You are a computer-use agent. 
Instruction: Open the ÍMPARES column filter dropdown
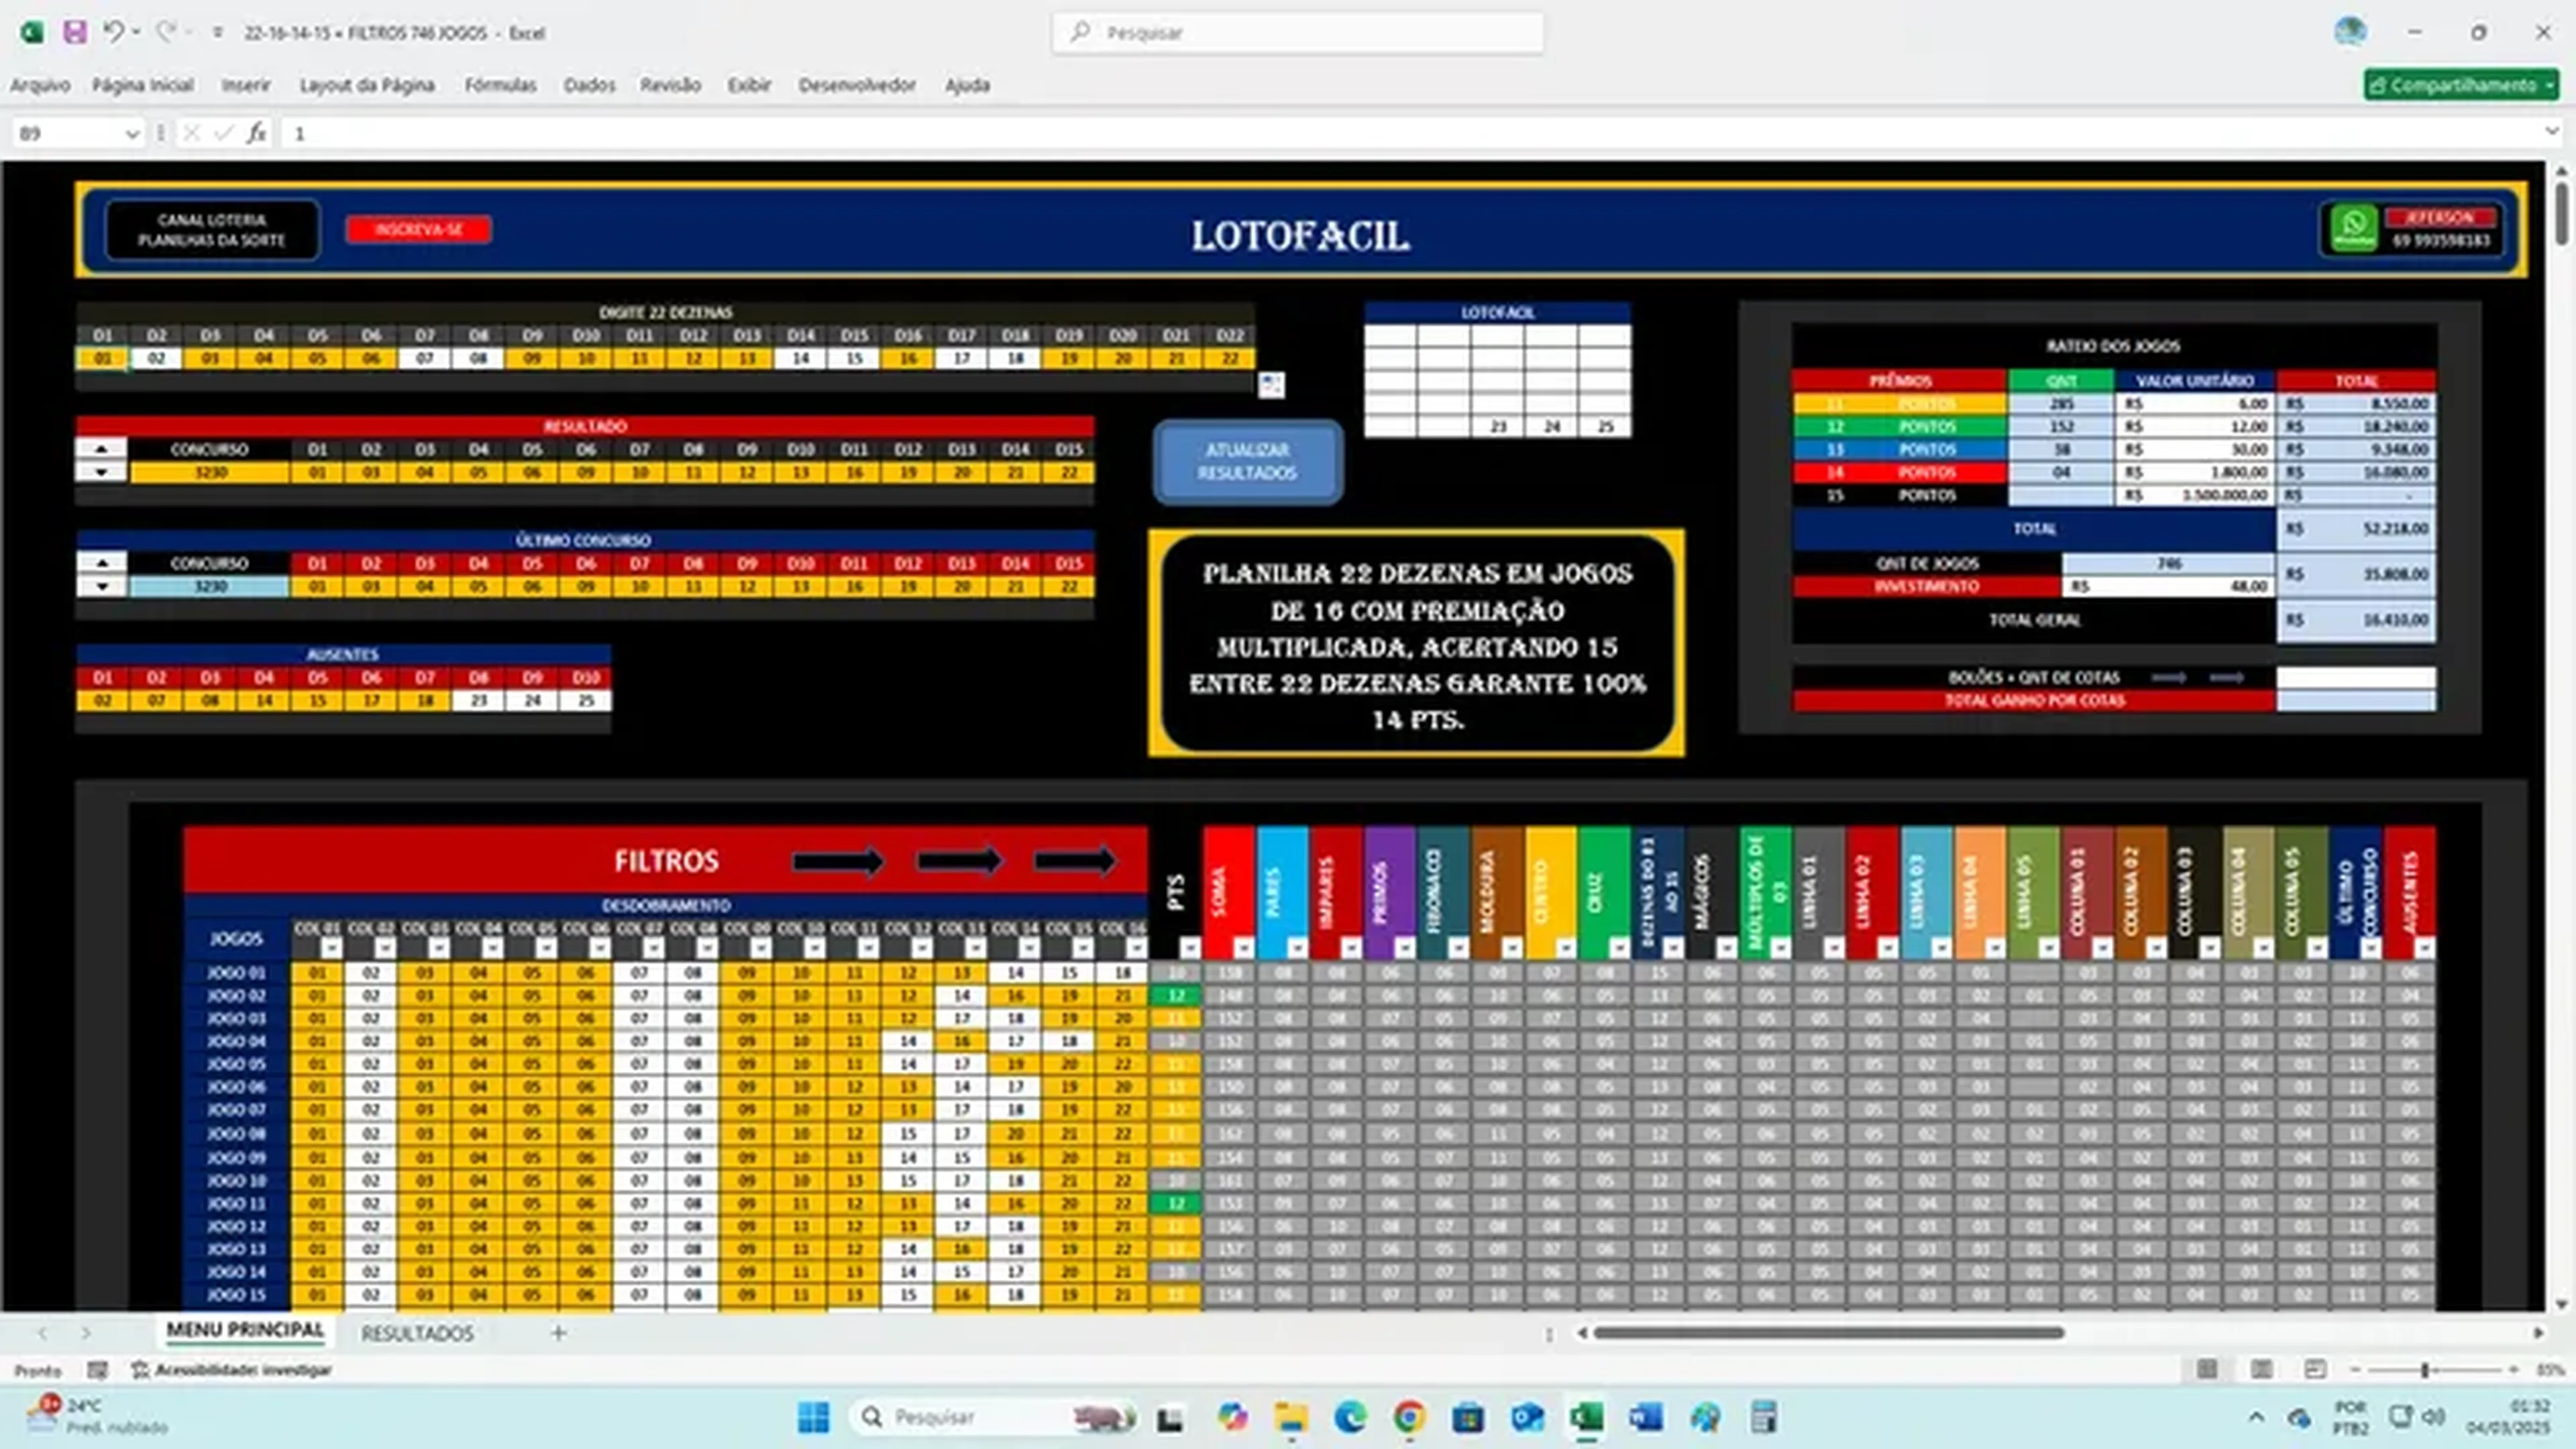1351,947
